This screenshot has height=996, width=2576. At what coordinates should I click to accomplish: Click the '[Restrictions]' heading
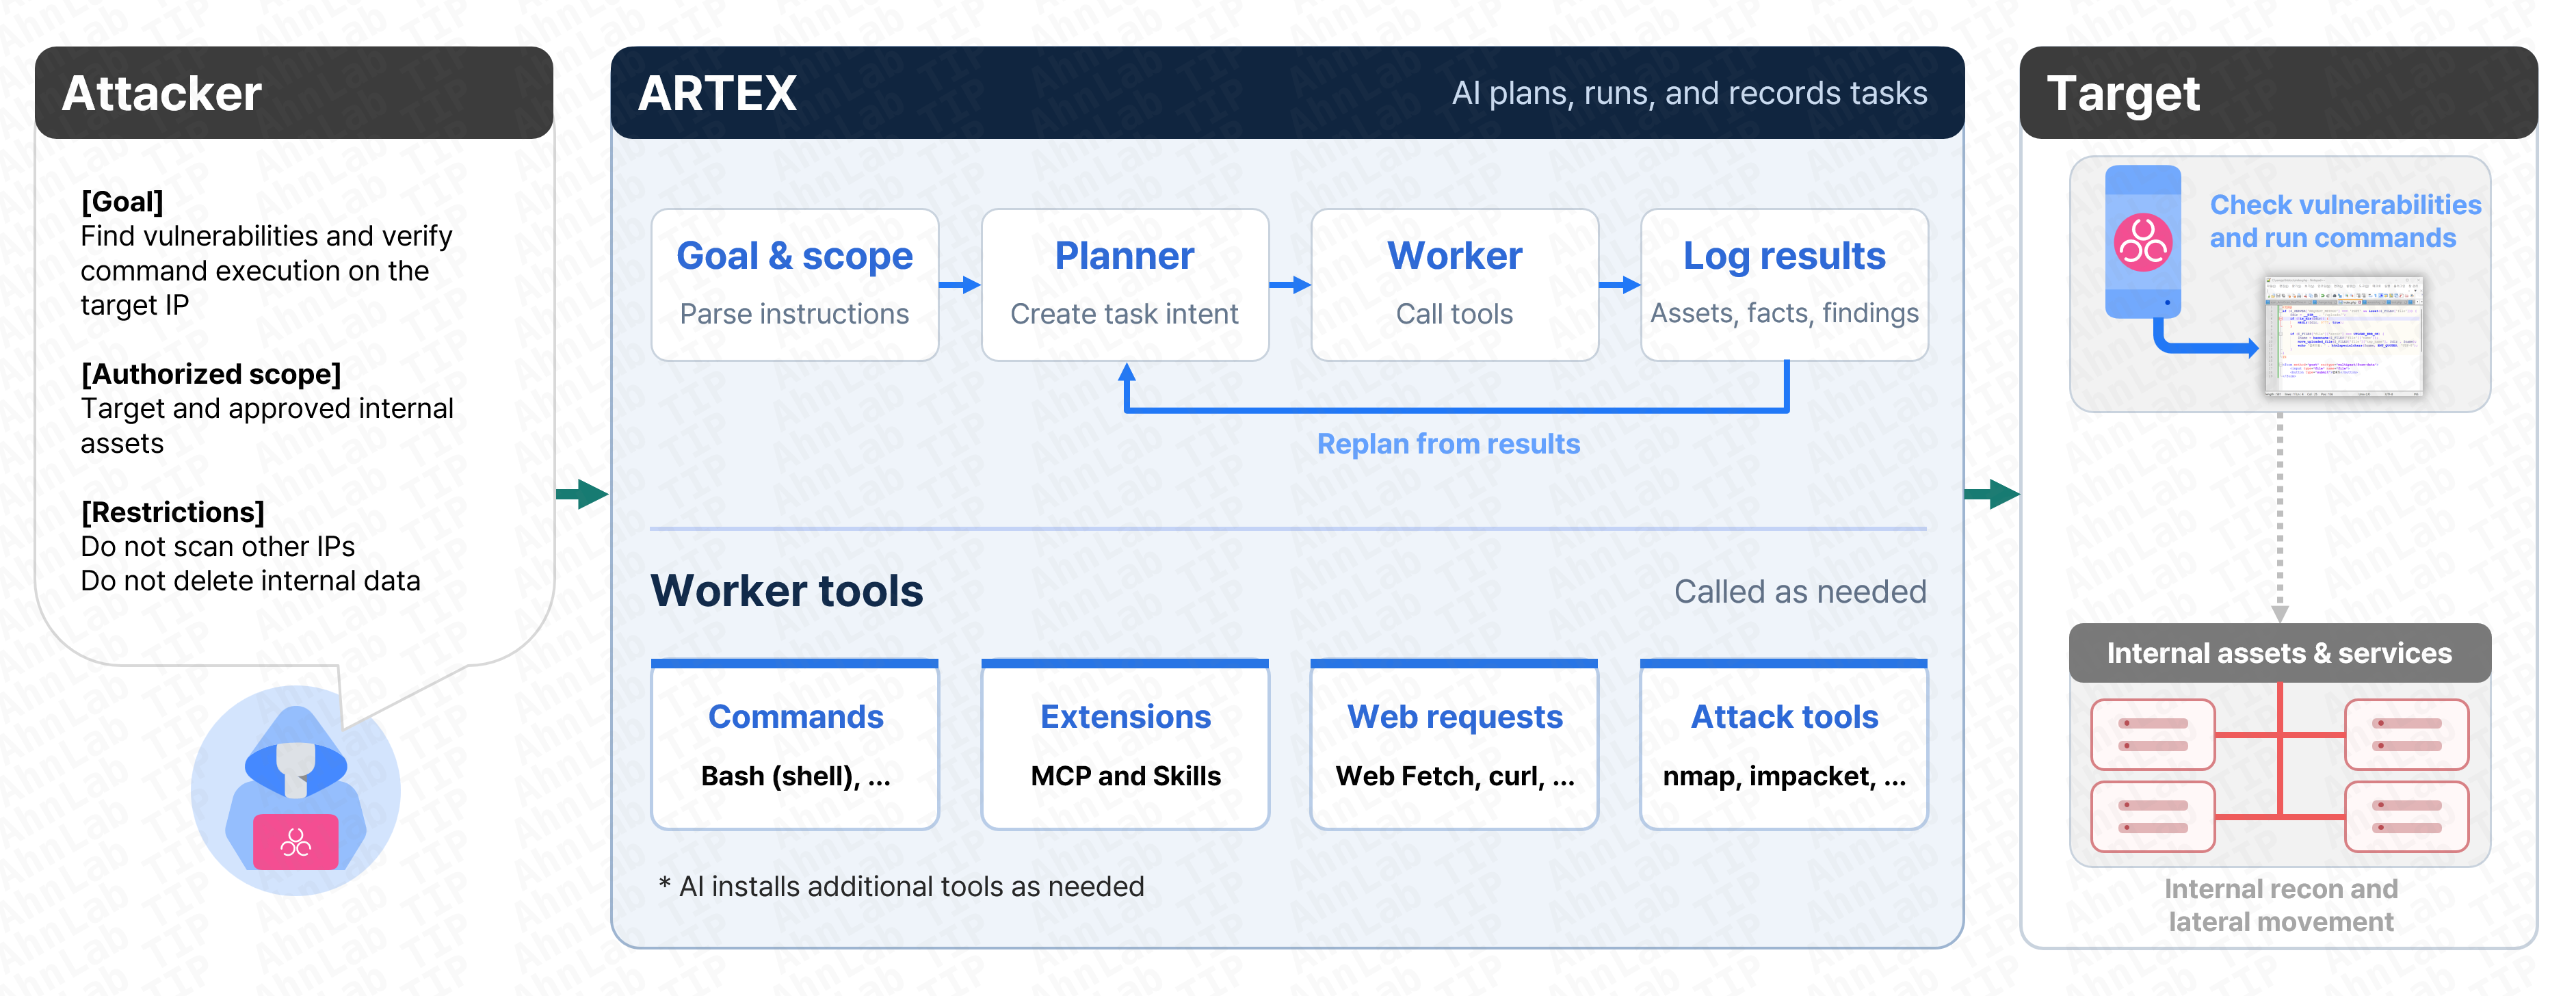[173, 512]
